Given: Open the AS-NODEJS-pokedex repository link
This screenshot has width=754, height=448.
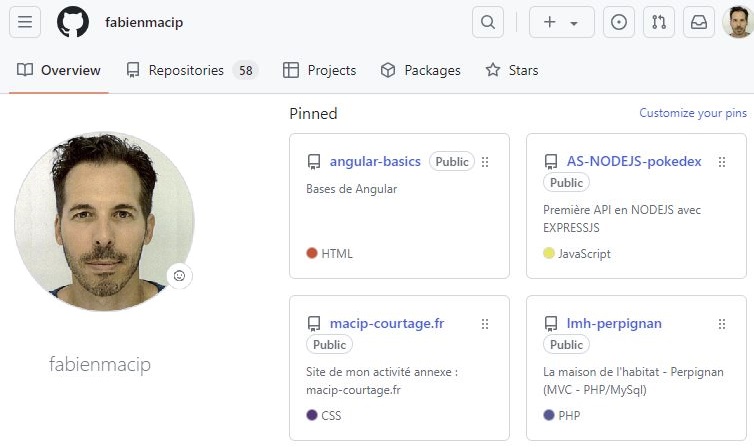Looking at the screenshot, I should (634, 161).
